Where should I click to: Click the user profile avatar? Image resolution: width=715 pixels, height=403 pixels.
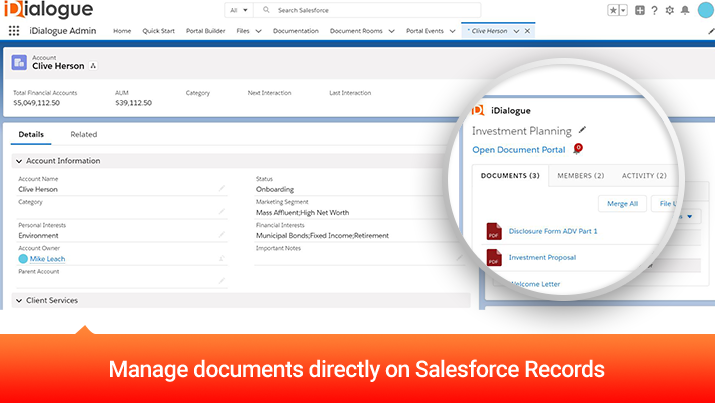pyautogui.click(x=706, y=10)
